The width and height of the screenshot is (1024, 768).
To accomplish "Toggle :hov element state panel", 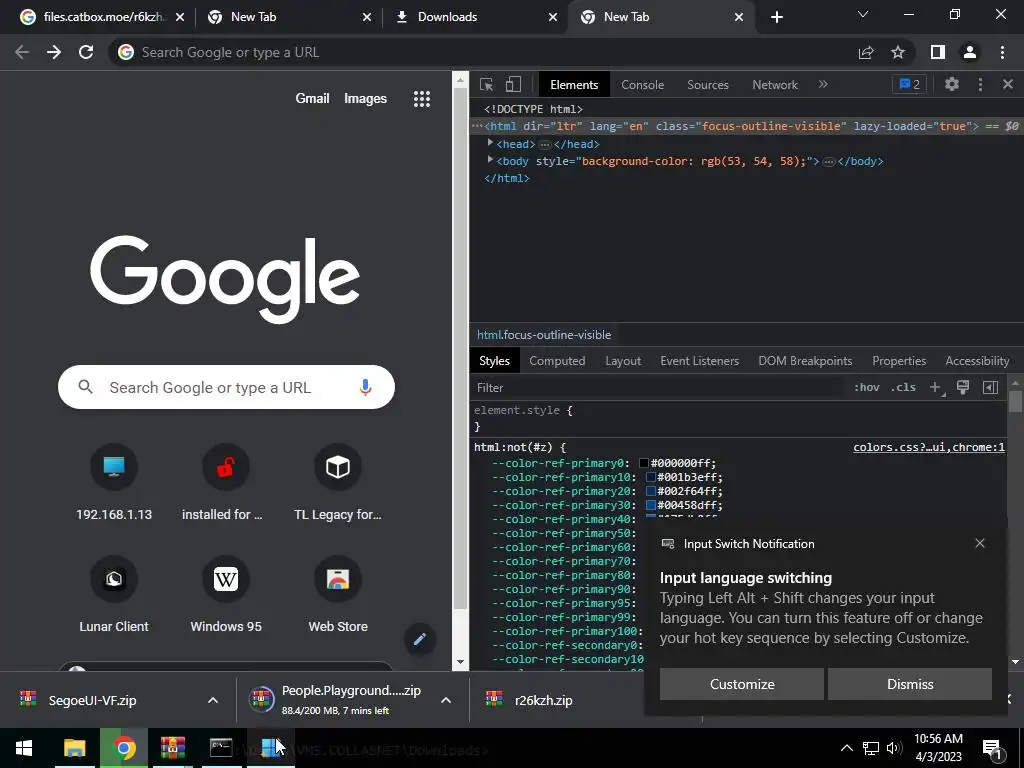I will (866, 387).
